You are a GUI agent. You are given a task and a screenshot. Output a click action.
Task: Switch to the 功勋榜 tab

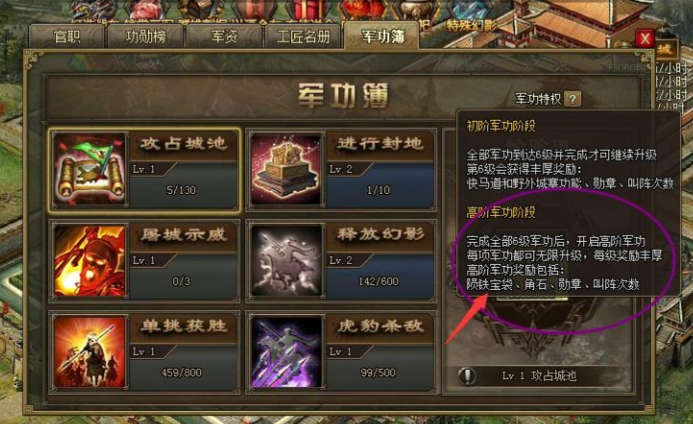[x=146, y=37]
